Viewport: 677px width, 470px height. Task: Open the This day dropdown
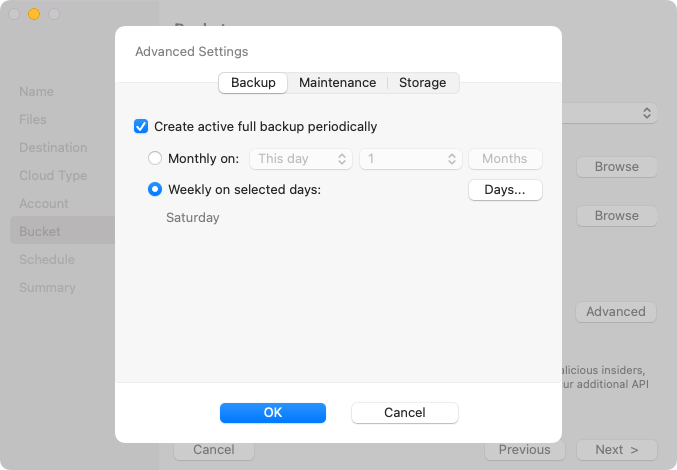(x=301, y=159)
